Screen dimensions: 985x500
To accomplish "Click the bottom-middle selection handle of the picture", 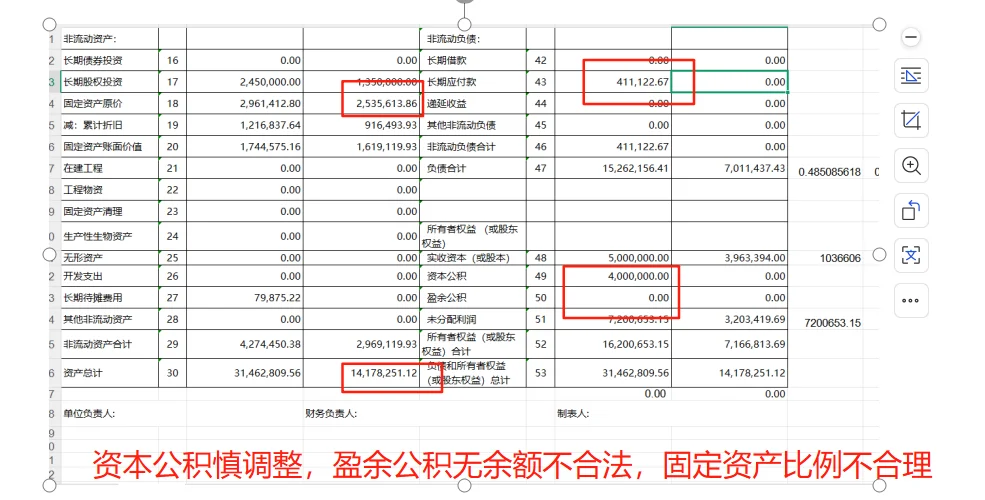I will pos(464,485).
